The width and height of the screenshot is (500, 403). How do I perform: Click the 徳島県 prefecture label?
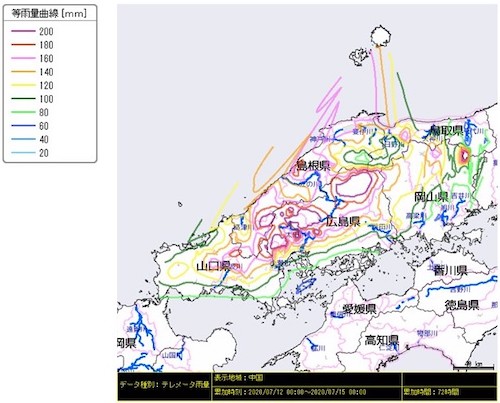tap(462, 305)
